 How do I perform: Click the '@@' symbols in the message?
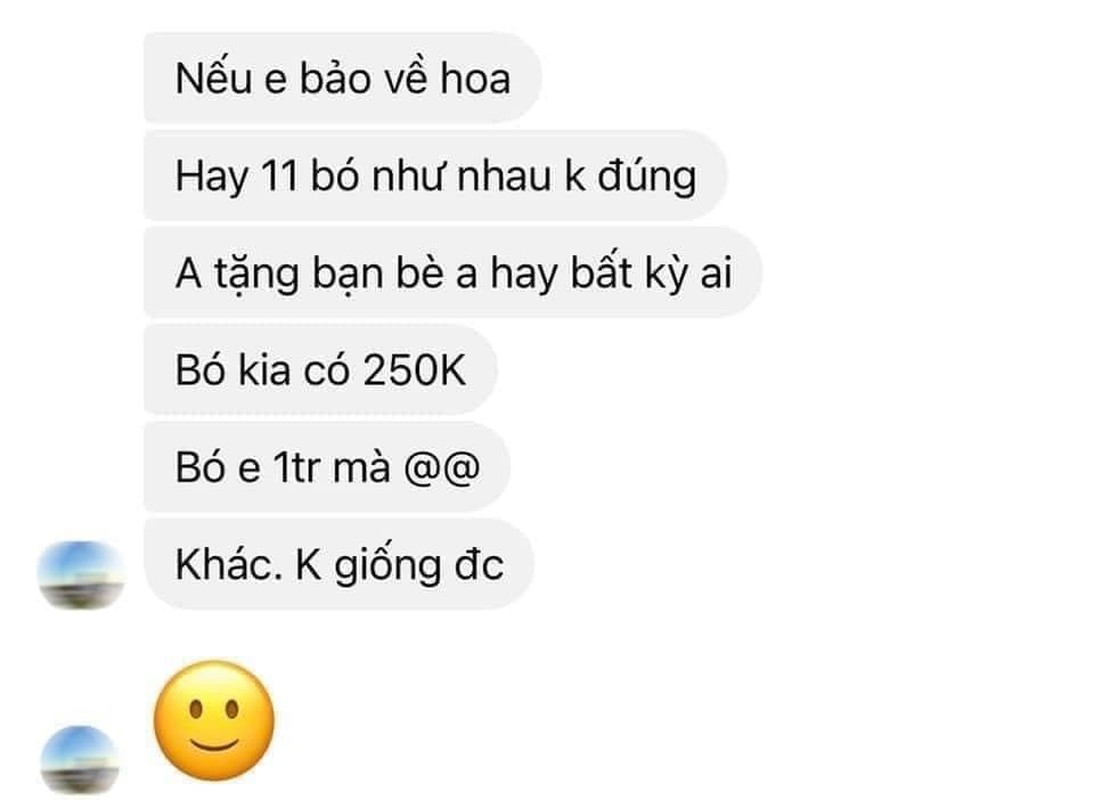point(442,467)
